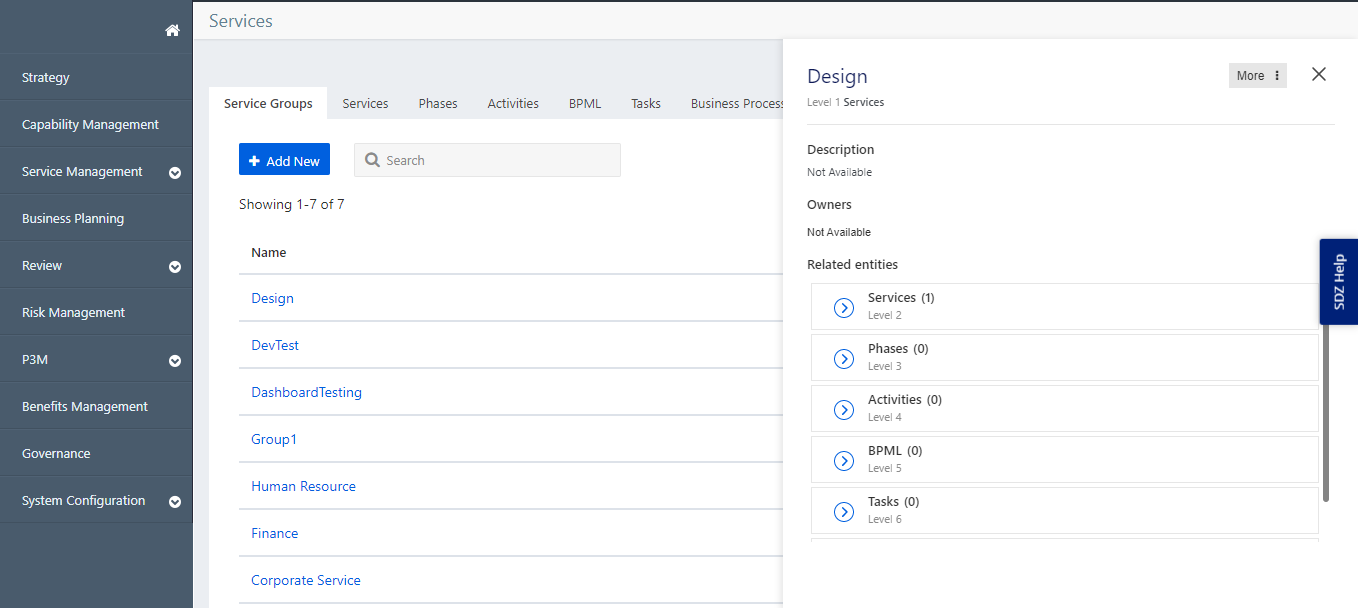Click the Services (1) entity label
The height and width of the screenshot is (608, 1358).
pyautogui.click(x=901, y=298)
